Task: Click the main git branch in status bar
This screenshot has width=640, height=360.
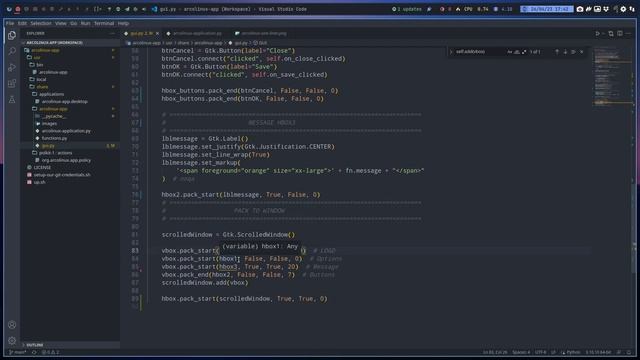Action: tap(18, 352)
